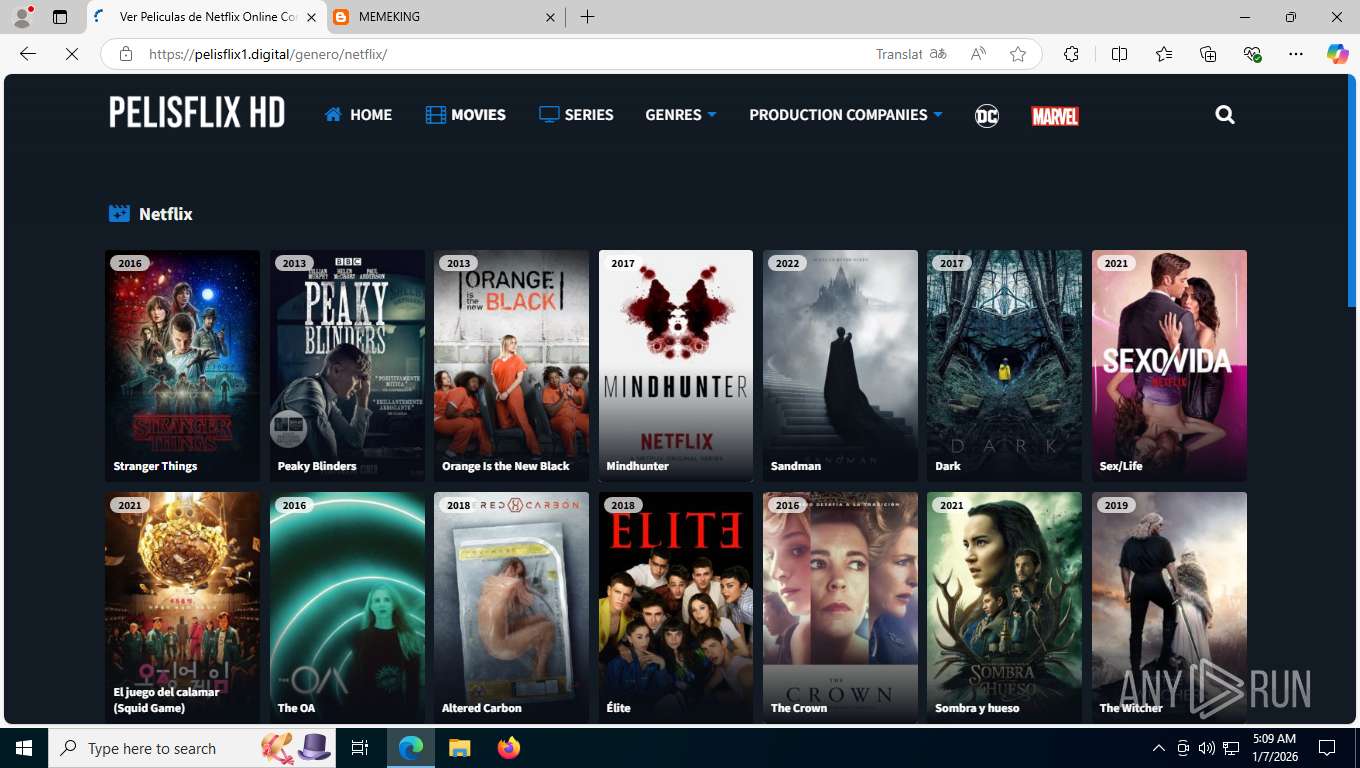Click Edge icon in taskbar
Screen dimensions: 1360x768
pyautogui.click(x=410, y=748)
